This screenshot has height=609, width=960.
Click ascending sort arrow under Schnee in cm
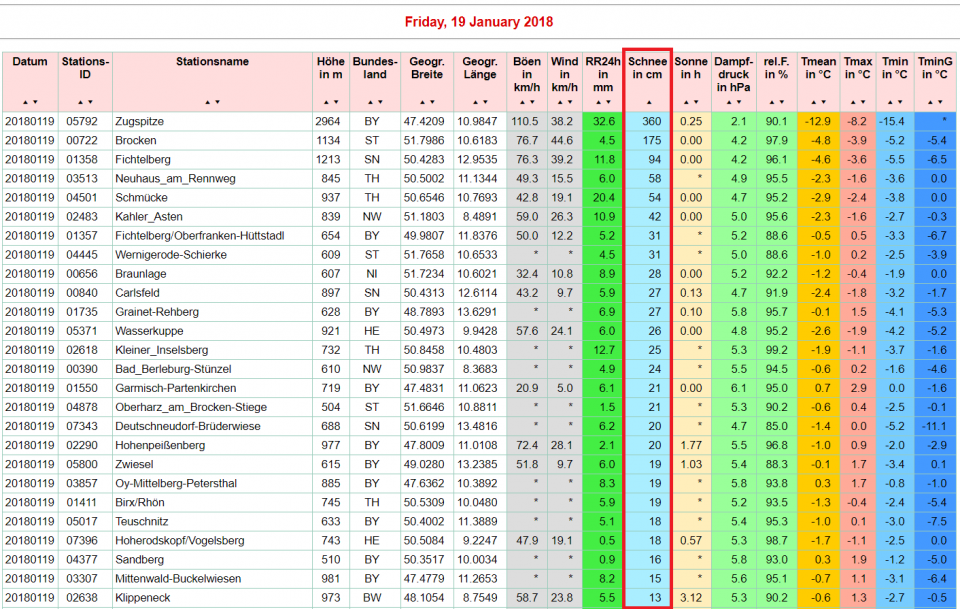coord(648,102)
